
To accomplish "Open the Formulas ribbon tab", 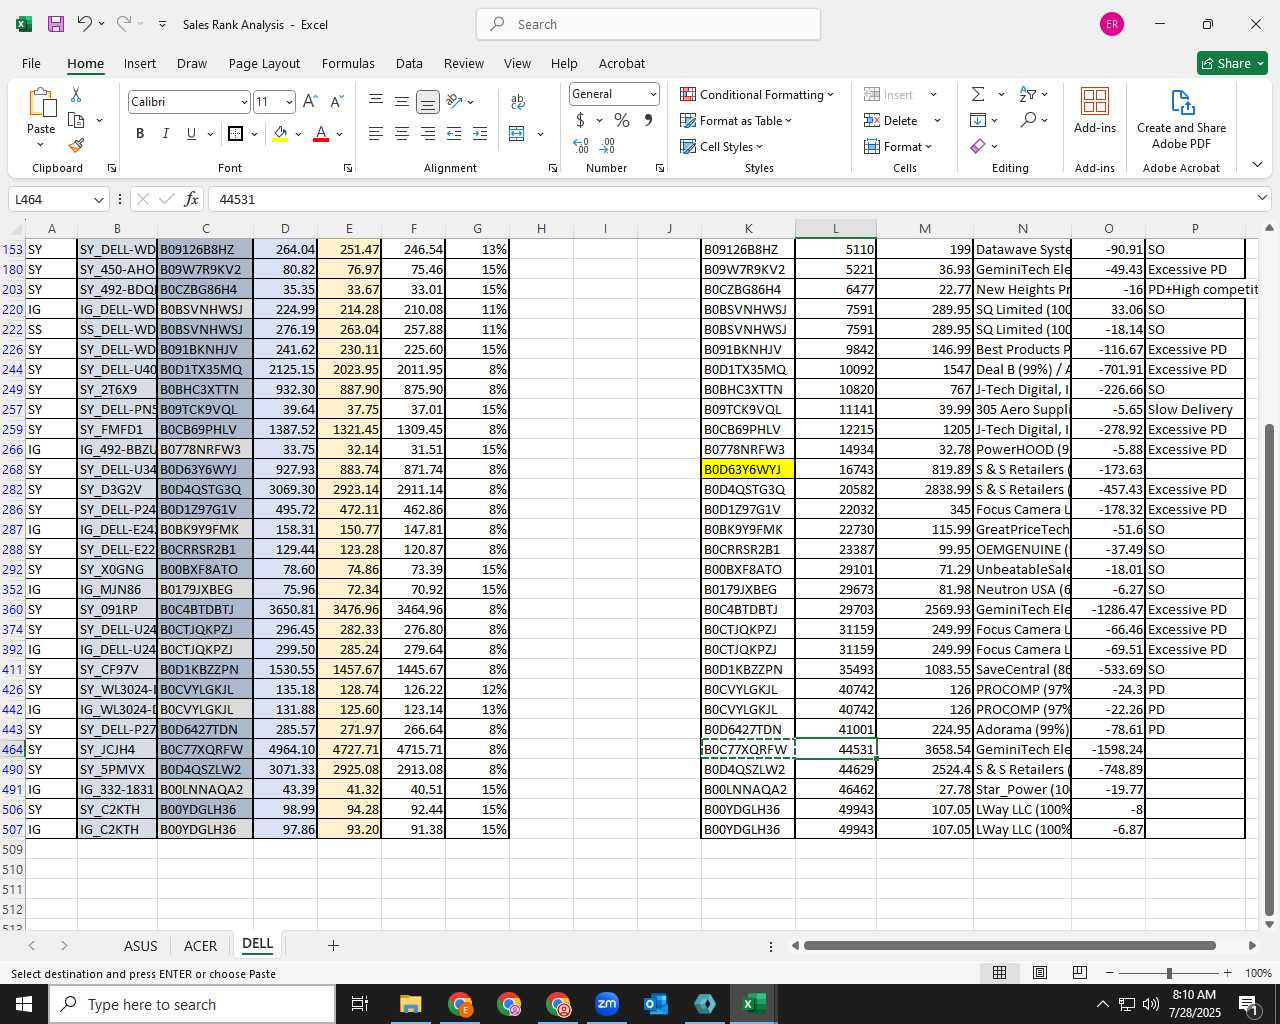I will point(348,63).
